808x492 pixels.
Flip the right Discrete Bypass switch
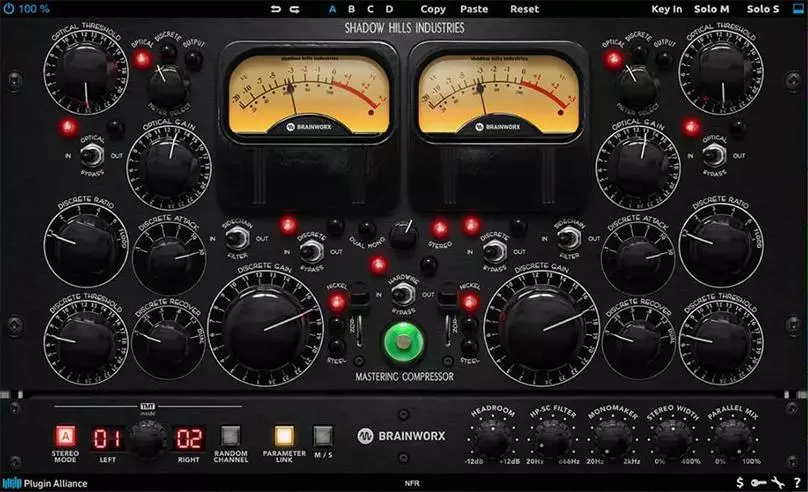(494, 252)
